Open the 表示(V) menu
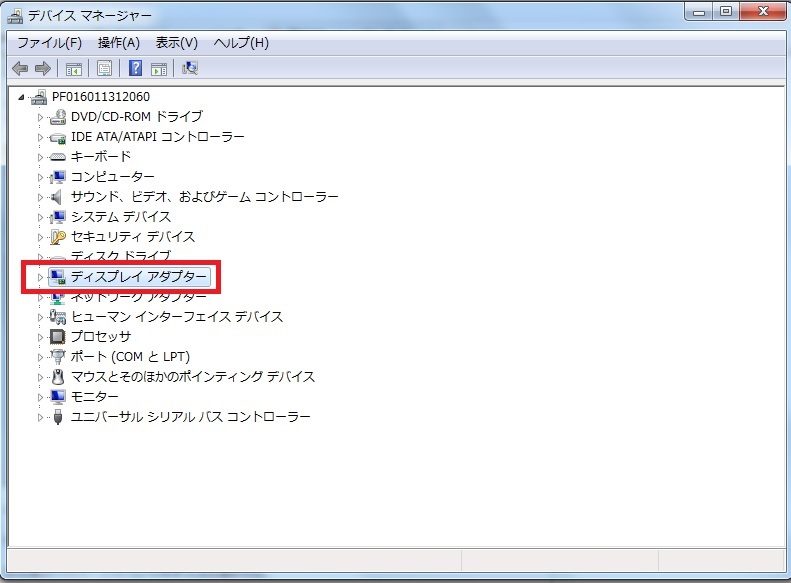The image size is (791, 583). coord(176,43)
